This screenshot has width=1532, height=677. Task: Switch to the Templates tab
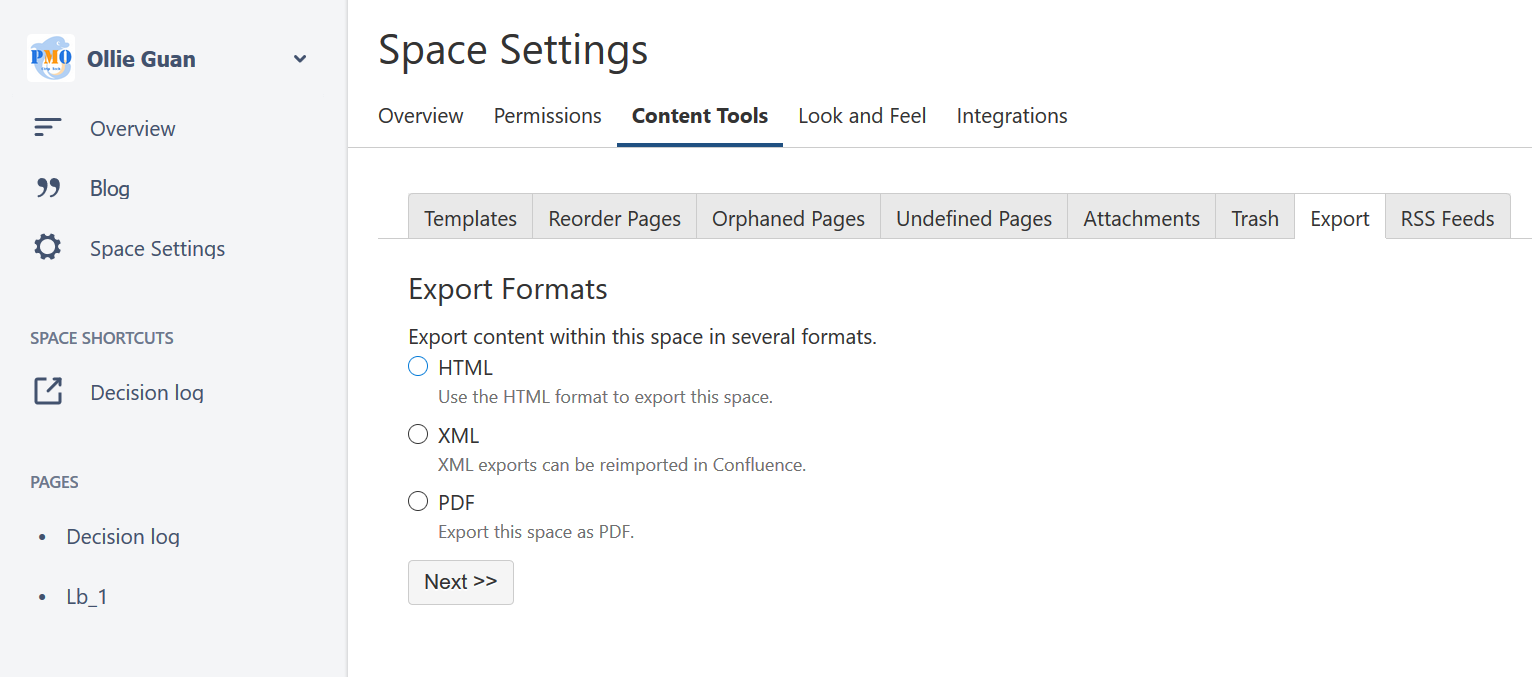470,217
